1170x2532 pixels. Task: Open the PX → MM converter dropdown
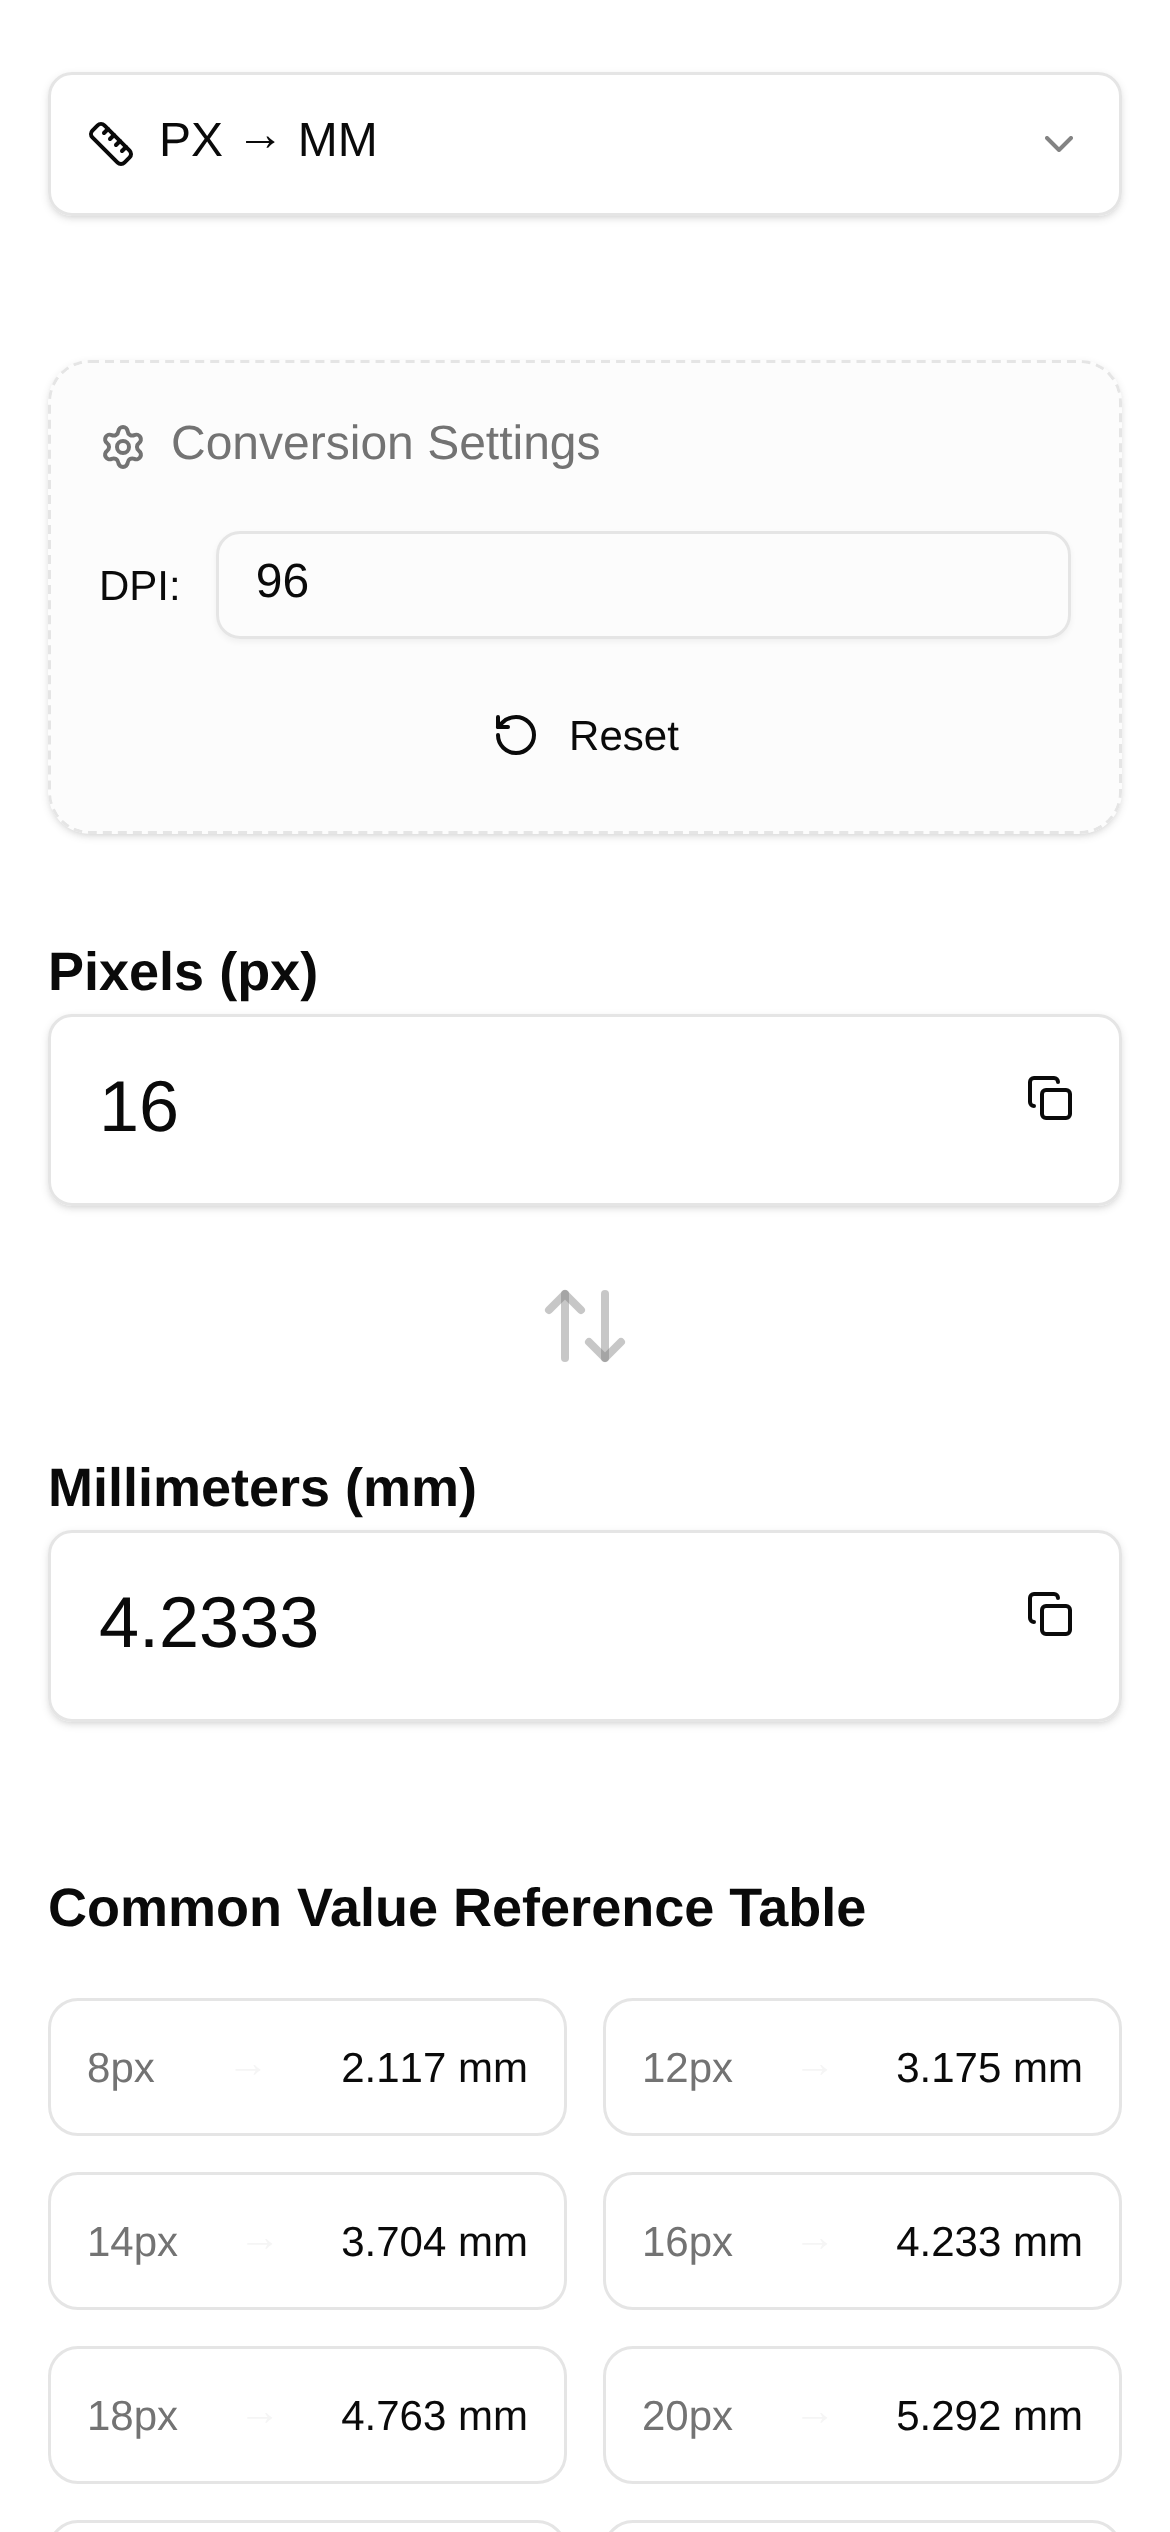[x=584, y=143]
